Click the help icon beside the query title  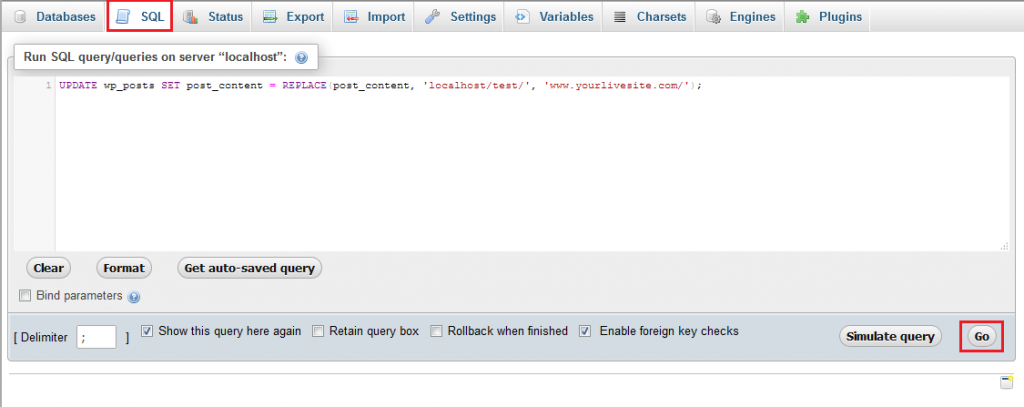click(301, 57)
